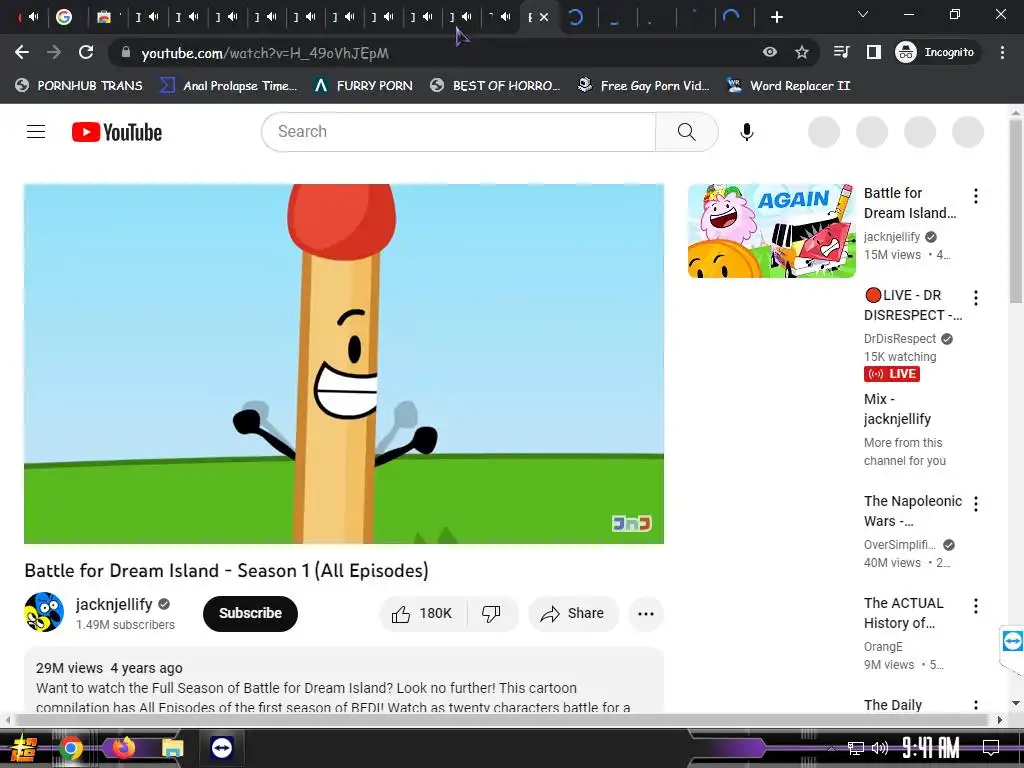The height and width of the screenshot is (768, 1024).
Task: Open the Word Replacer II bookmark
Action: [x=789, y=86]
